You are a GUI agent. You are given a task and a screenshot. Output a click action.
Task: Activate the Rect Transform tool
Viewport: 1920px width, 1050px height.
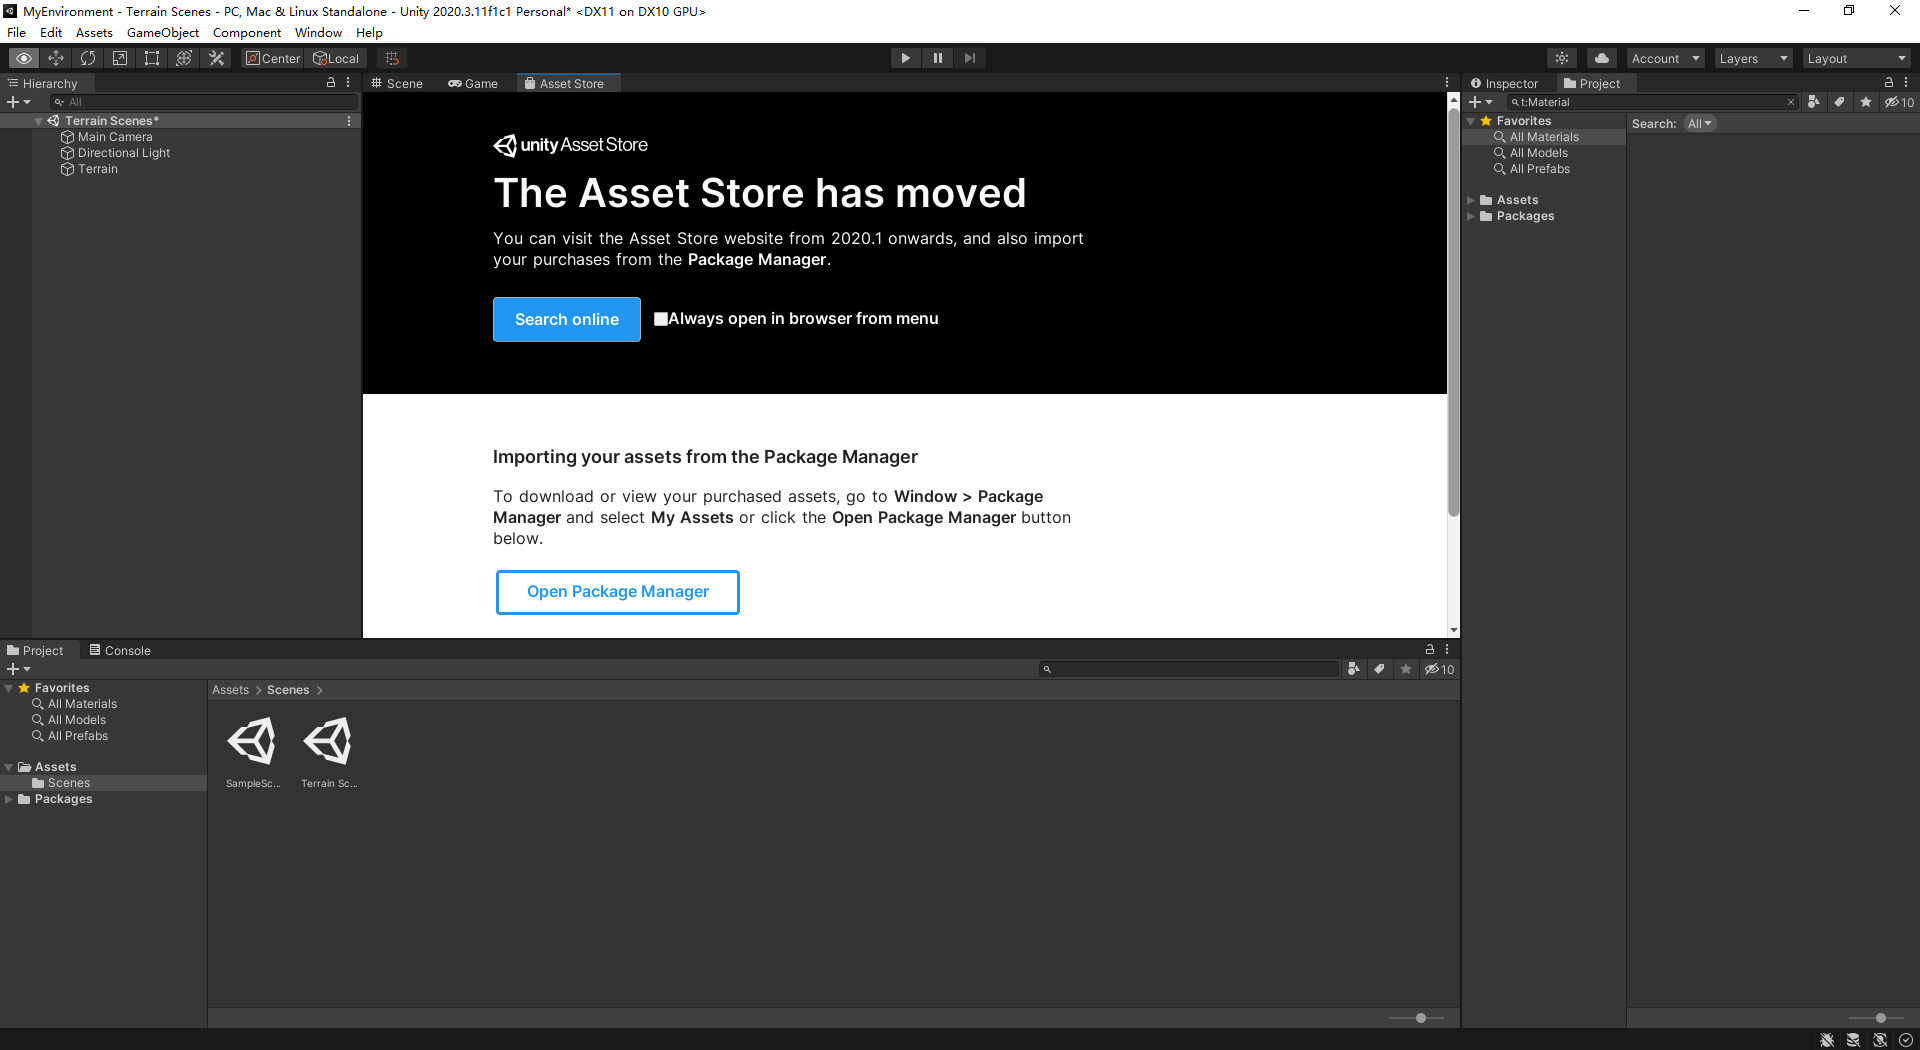point(151,58)
